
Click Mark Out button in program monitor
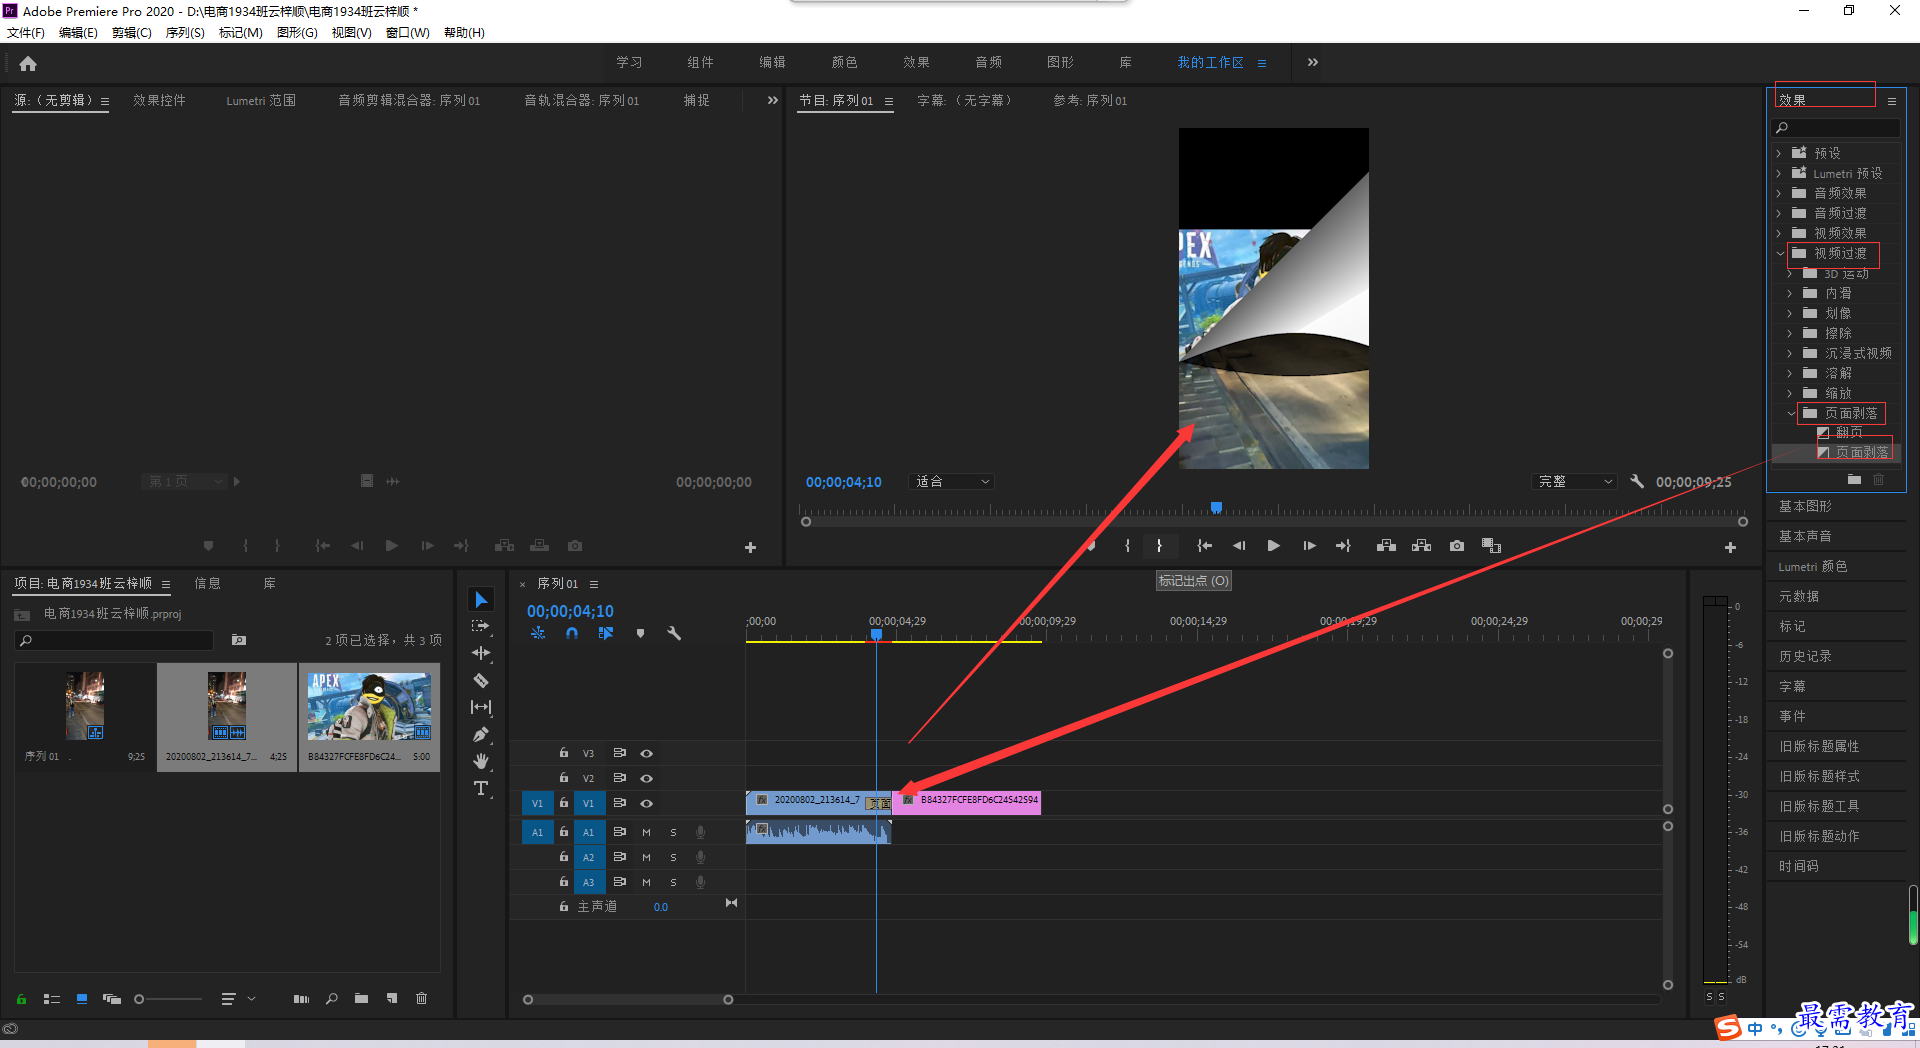(x=1159, y=546)
